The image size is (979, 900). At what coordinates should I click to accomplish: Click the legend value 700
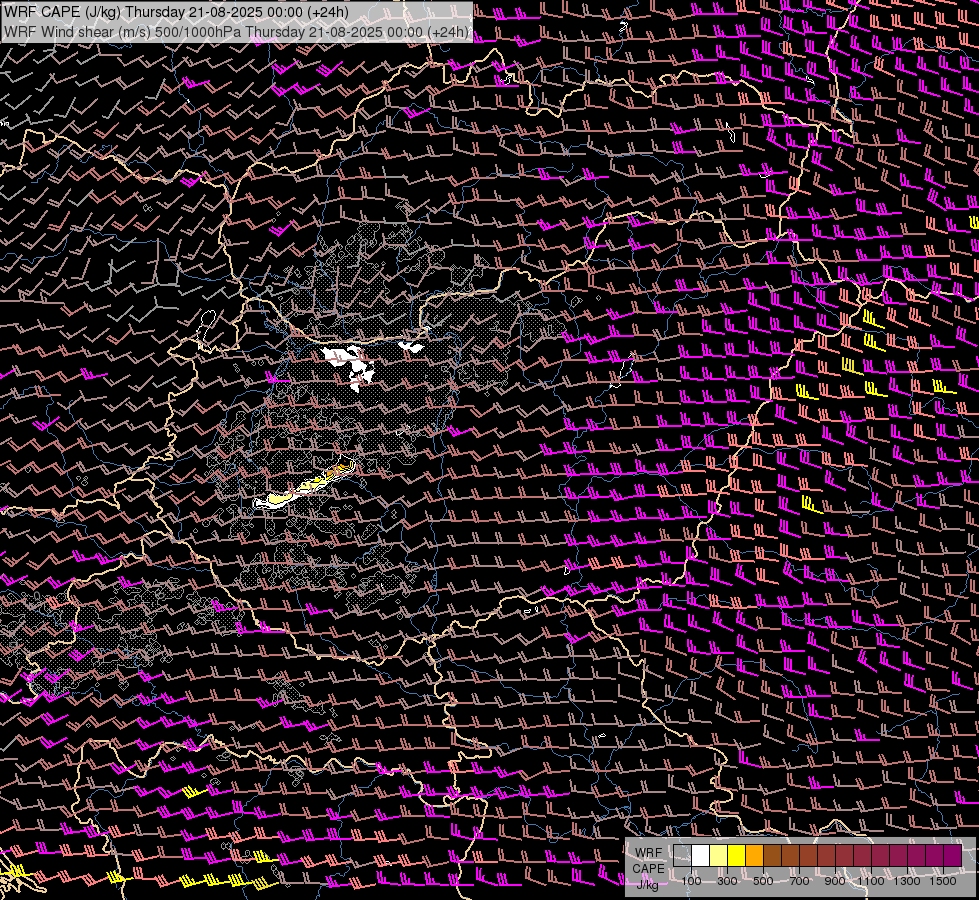click(799, 881)
